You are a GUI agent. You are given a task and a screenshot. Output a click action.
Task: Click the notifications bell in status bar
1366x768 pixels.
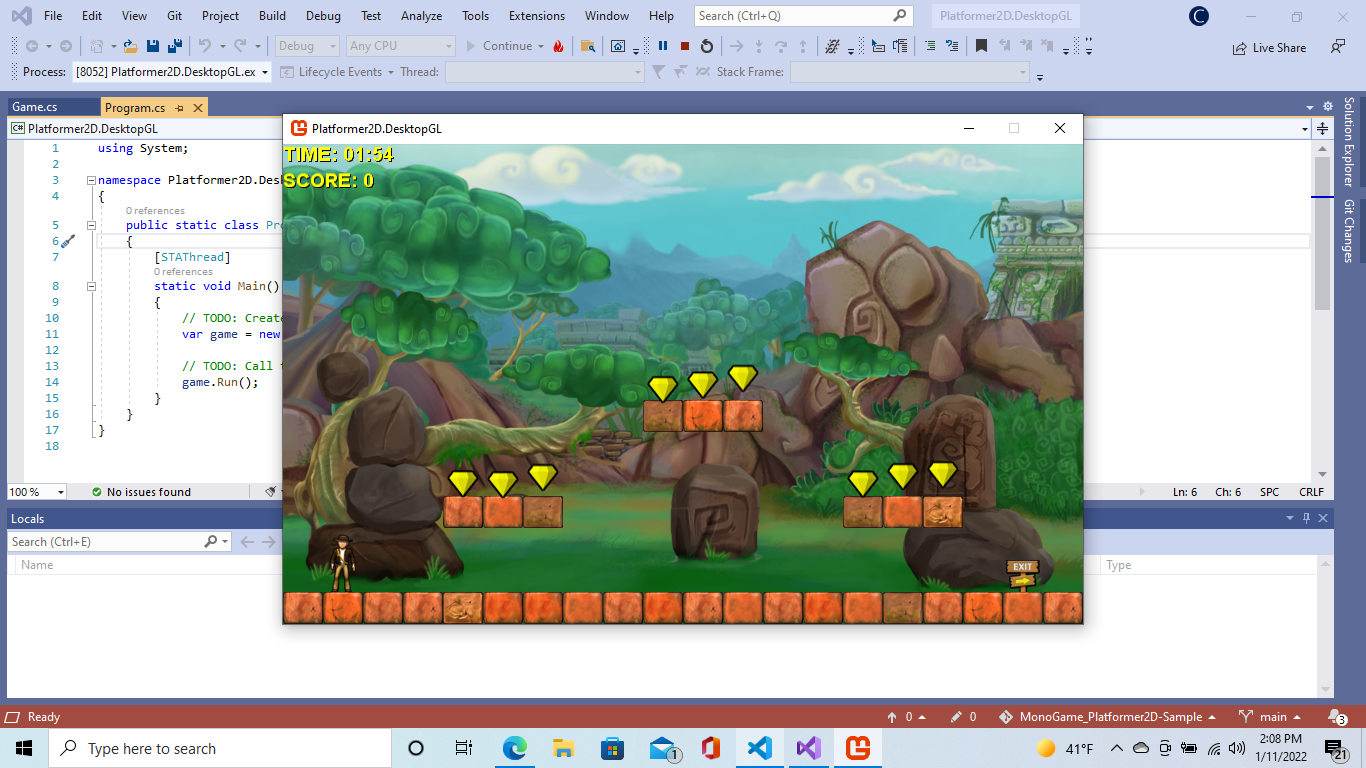tap(1338, 717)
